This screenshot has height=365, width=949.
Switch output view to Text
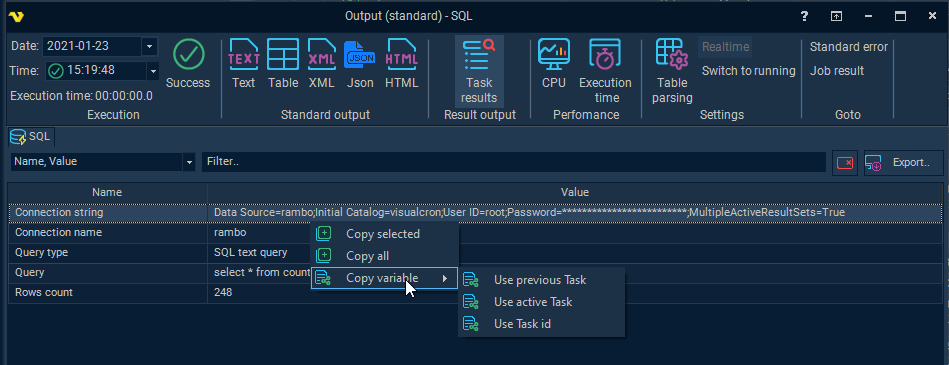point(243,64)
